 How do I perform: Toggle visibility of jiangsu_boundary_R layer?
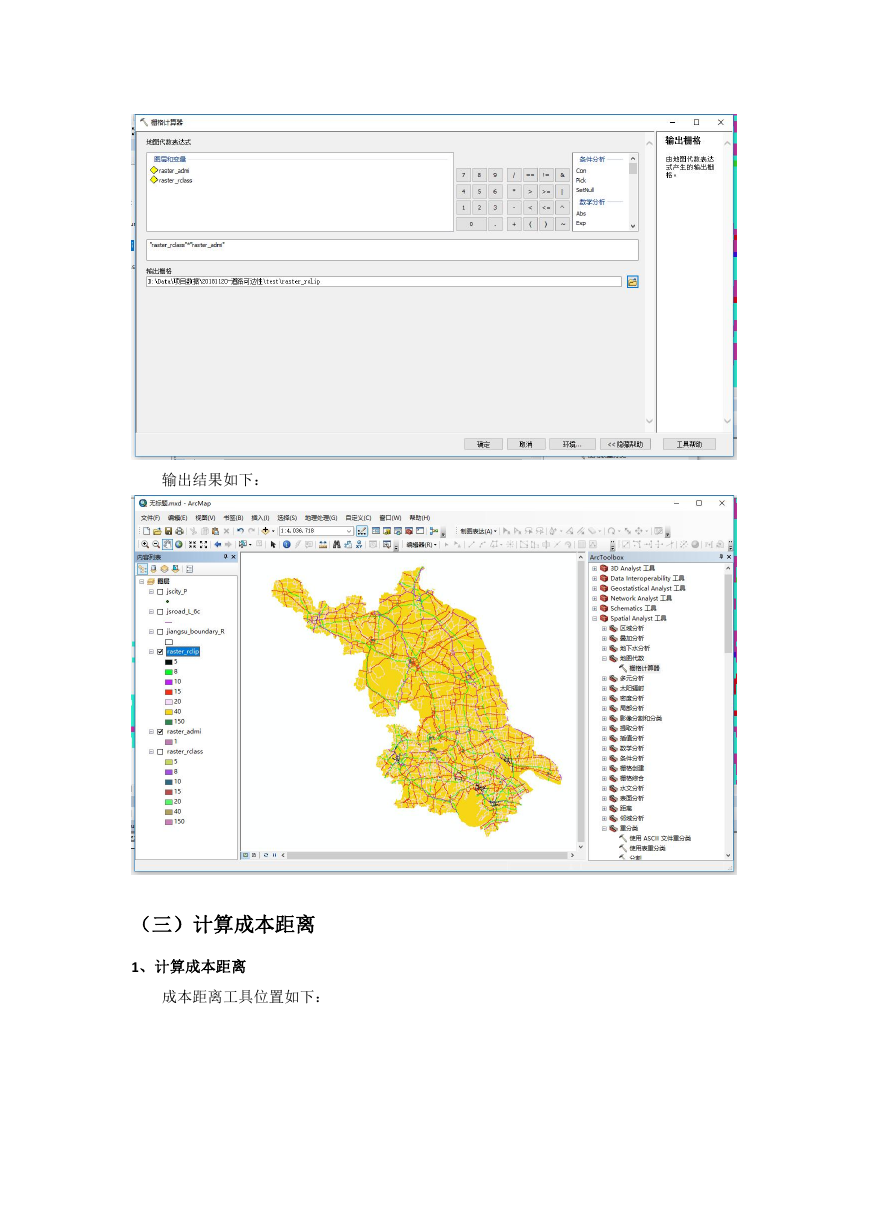tap(160, 632)
